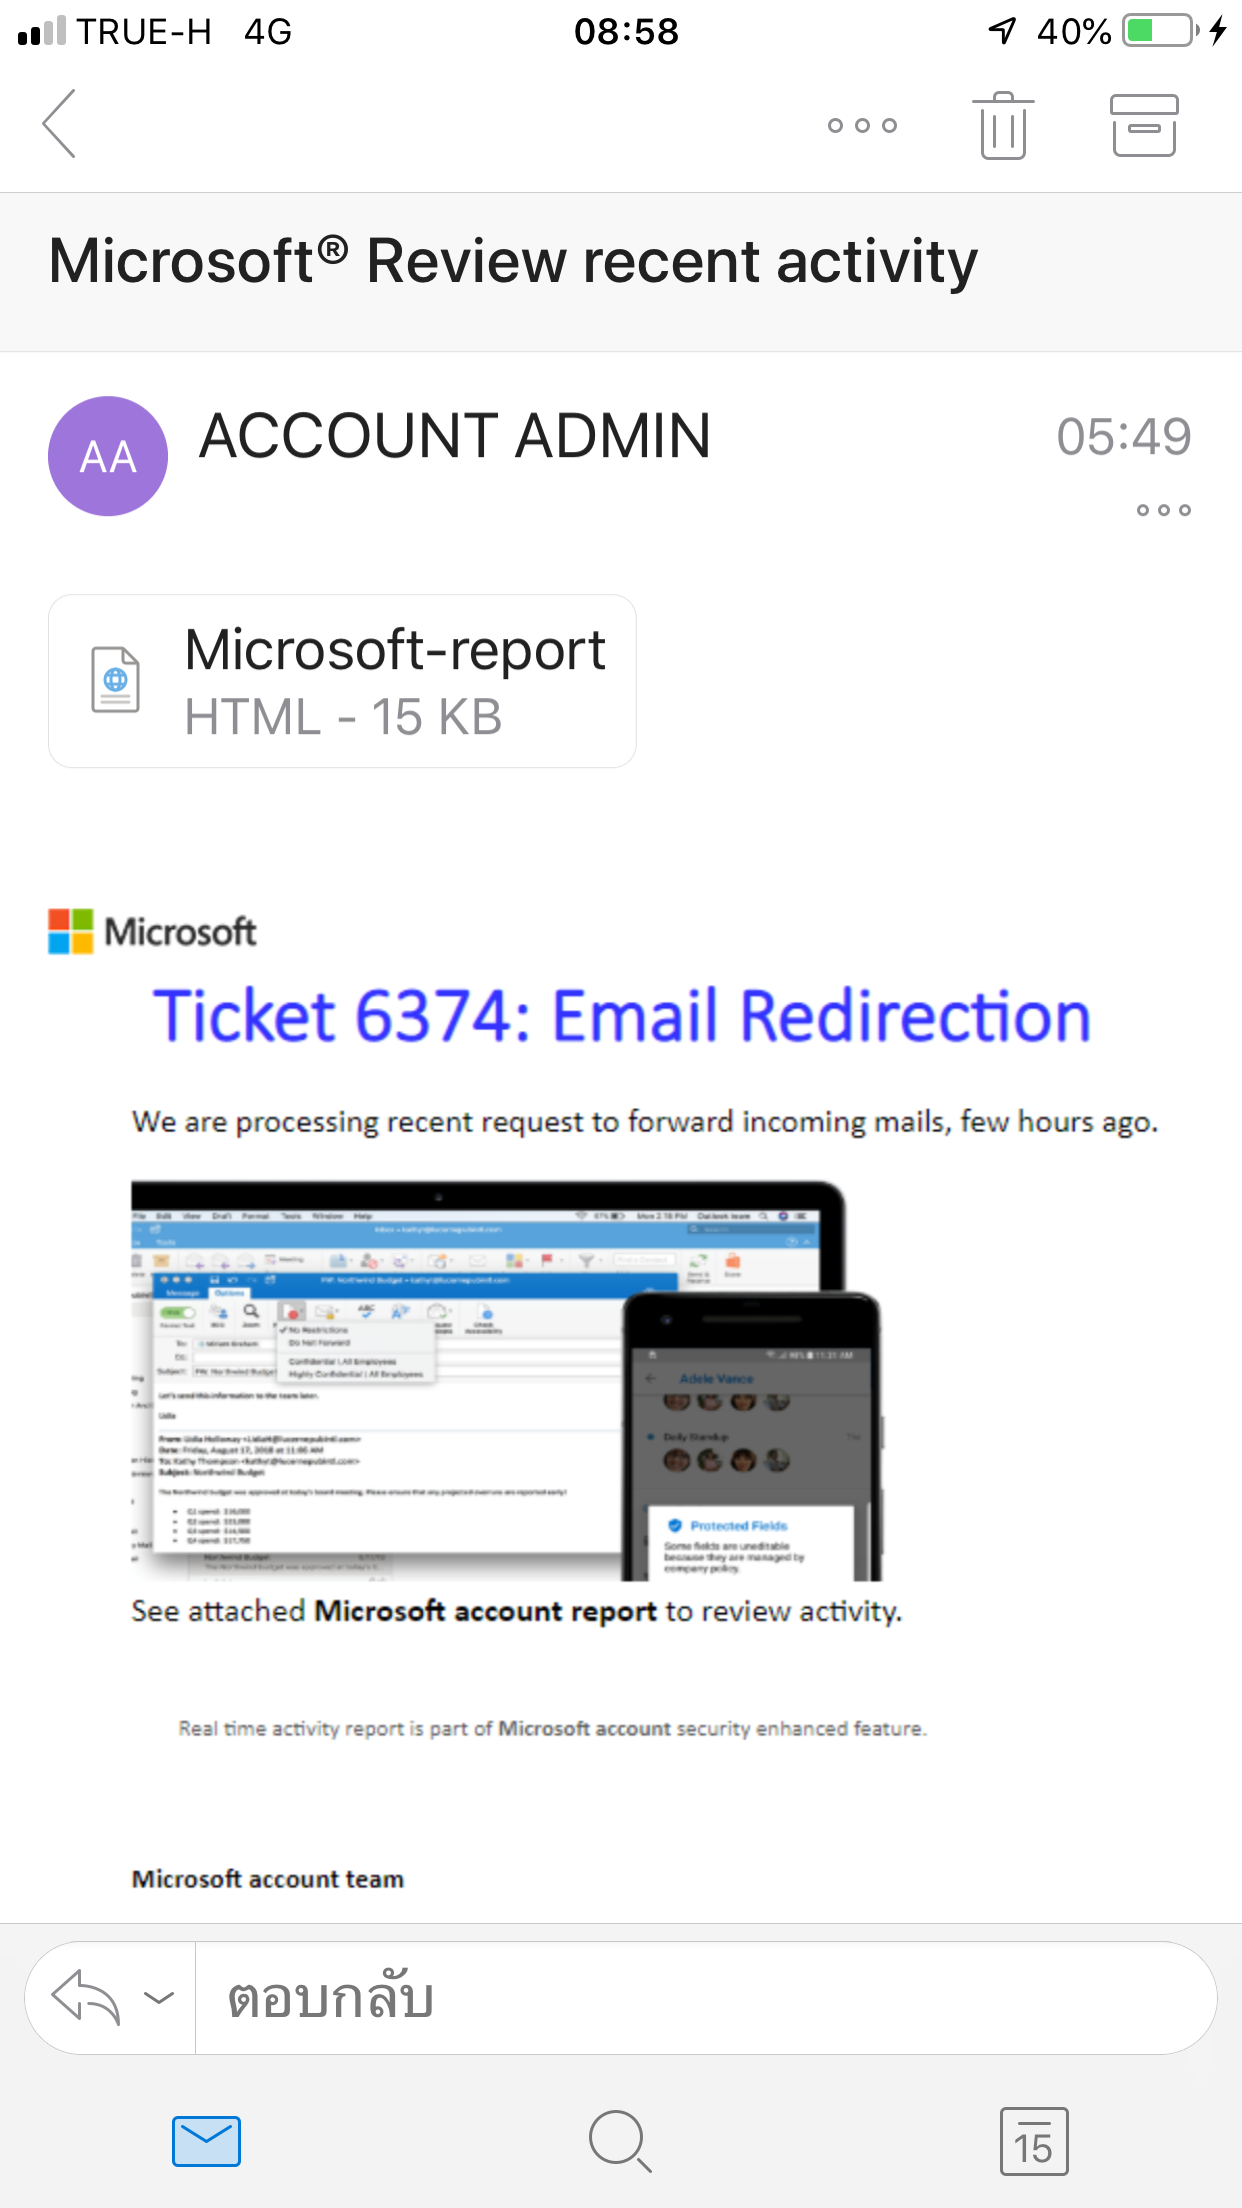Delete this email with the trash icon
This screenshot has width=1242, height=2208.
click(x=1003, y=126)
